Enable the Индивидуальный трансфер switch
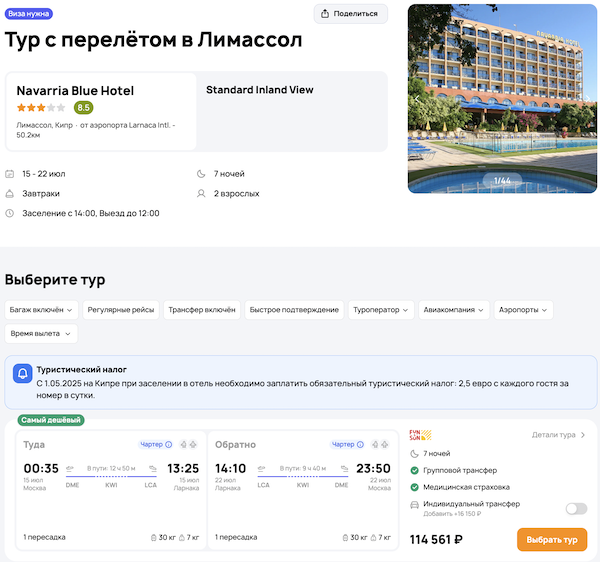This screenshot has height=562, width=600. pyautogui.click(x=576, y=508)
